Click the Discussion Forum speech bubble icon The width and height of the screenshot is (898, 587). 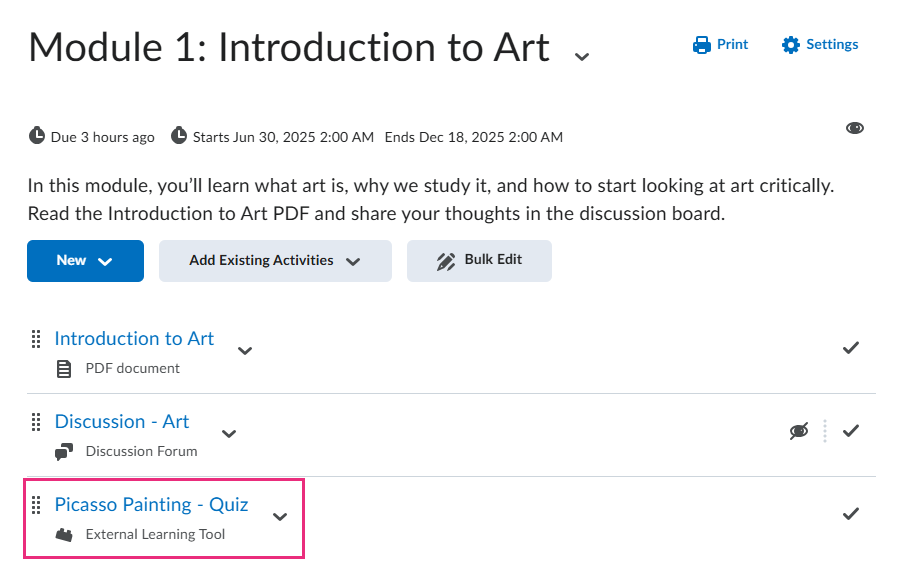pos(64,452)
